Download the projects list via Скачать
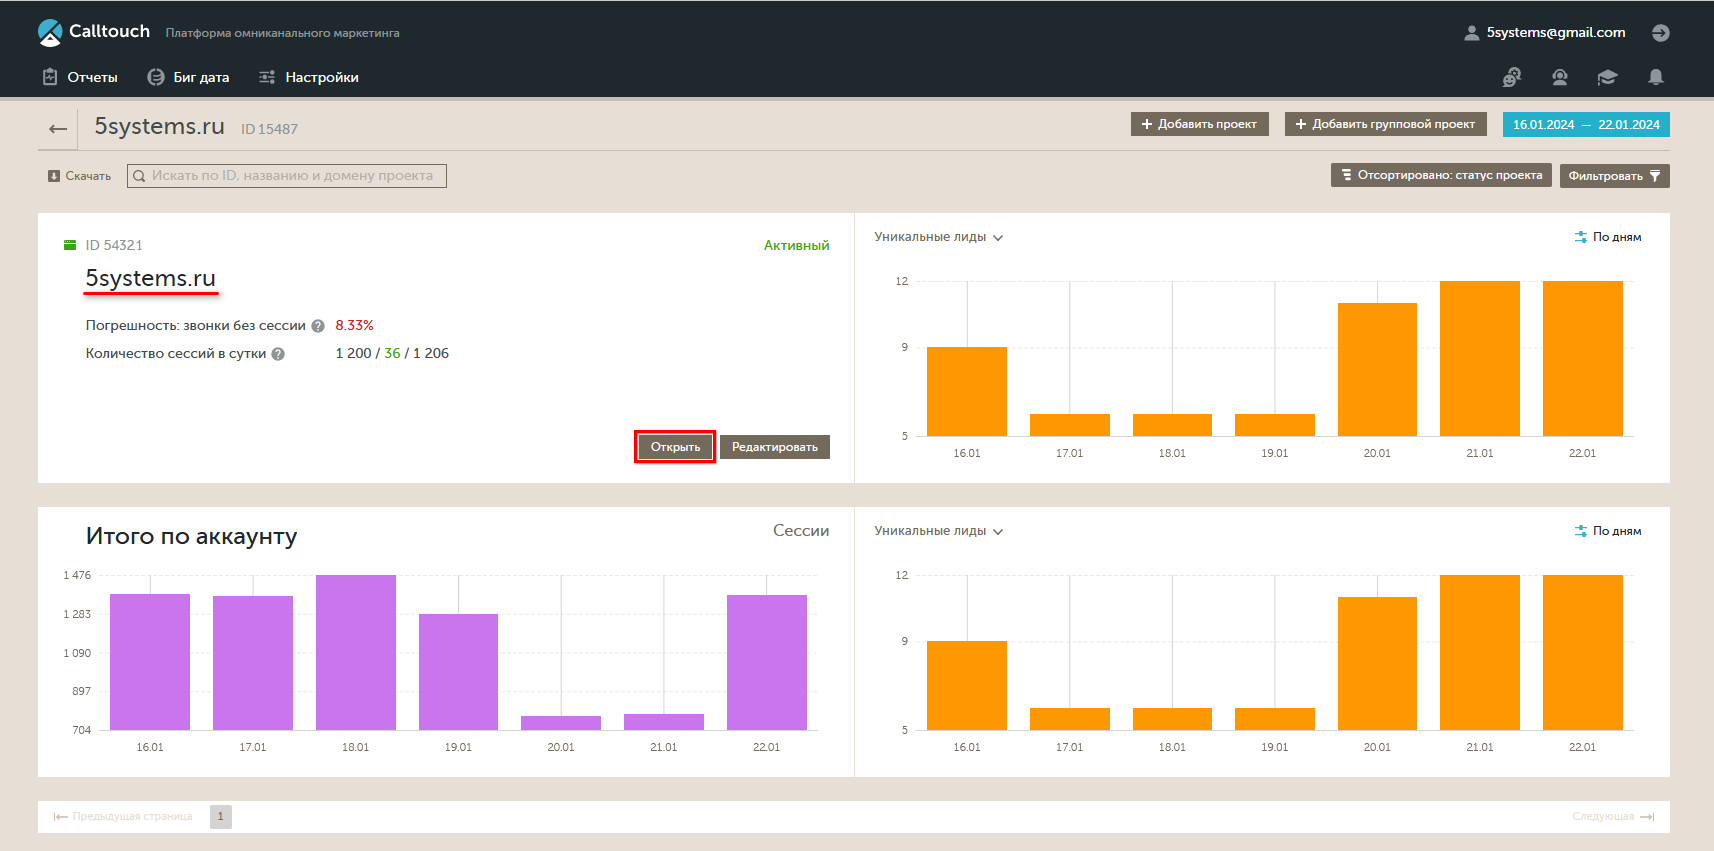 click(80, 176)
